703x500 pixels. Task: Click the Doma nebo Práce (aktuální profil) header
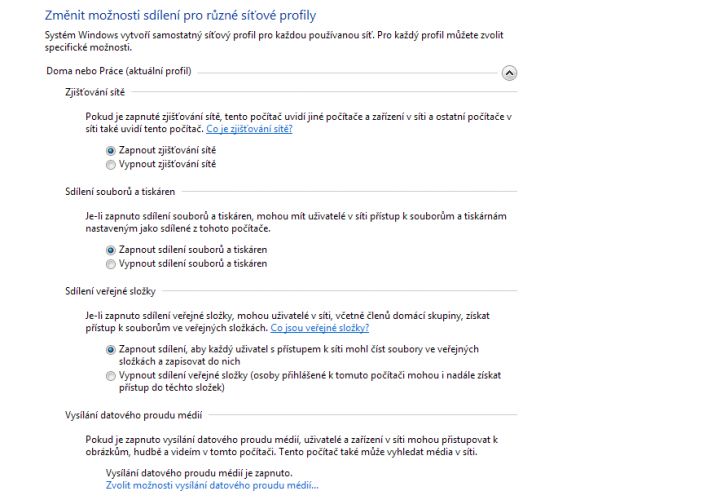[119, 71]
